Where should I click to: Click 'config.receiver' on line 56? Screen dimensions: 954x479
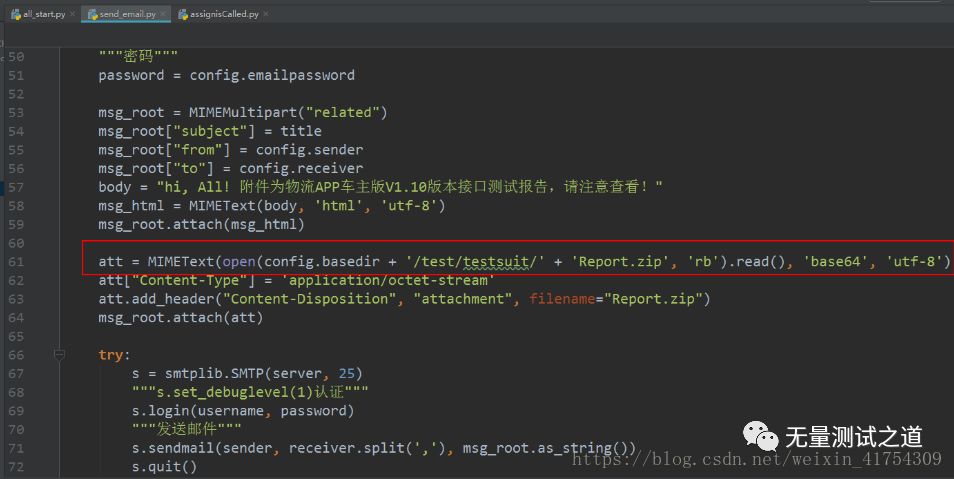pos(301,169)
